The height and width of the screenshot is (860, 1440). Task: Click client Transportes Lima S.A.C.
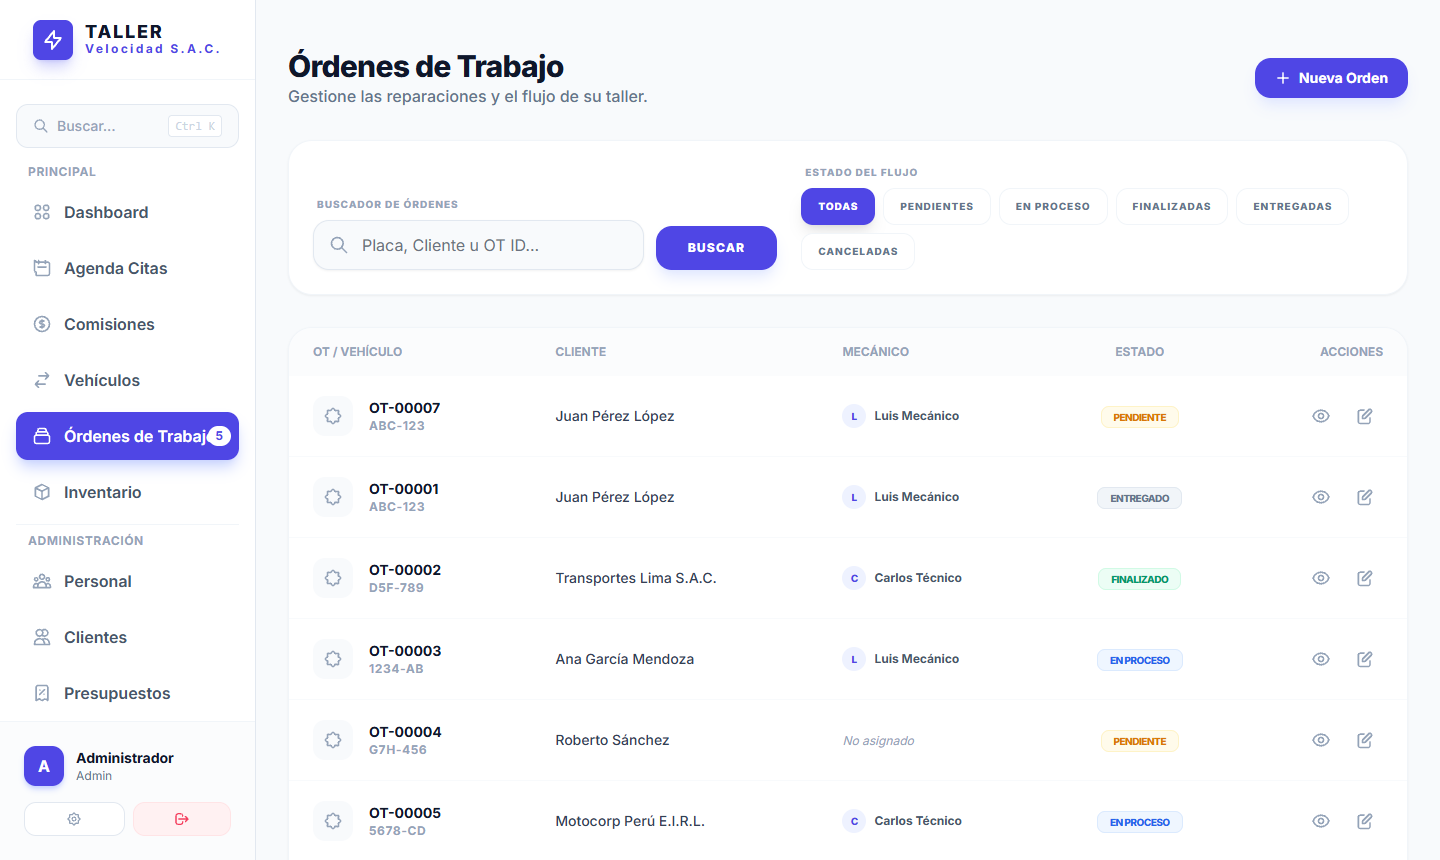pos(636,578)
